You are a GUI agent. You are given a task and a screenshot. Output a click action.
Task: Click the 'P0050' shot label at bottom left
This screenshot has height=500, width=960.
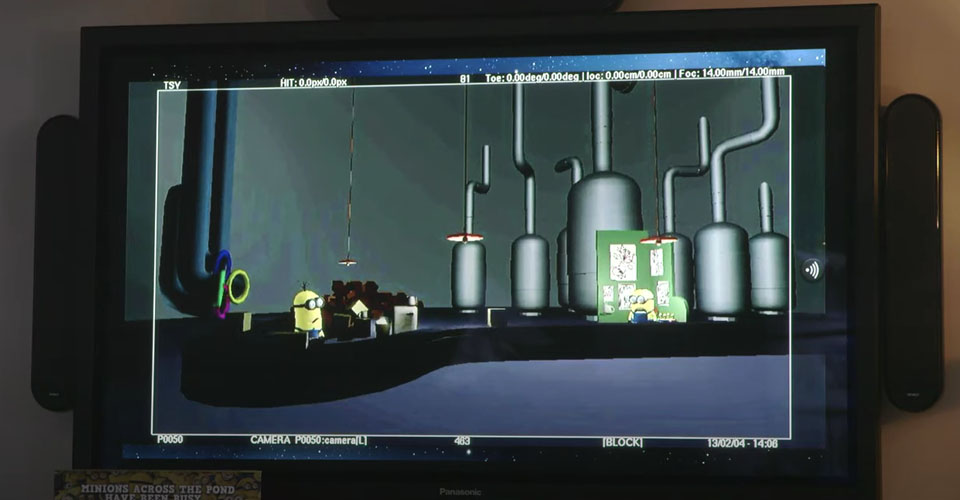point(170,439)
